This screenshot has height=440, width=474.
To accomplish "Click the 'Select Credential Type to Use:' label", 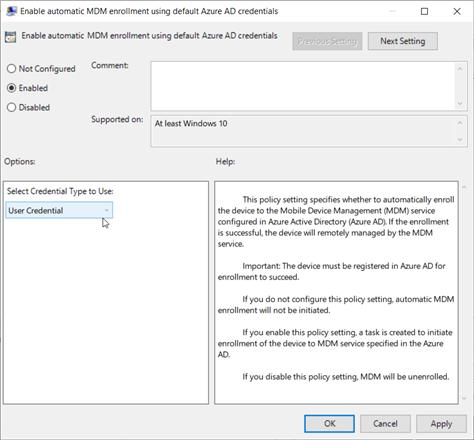I will tap(60, 191).
